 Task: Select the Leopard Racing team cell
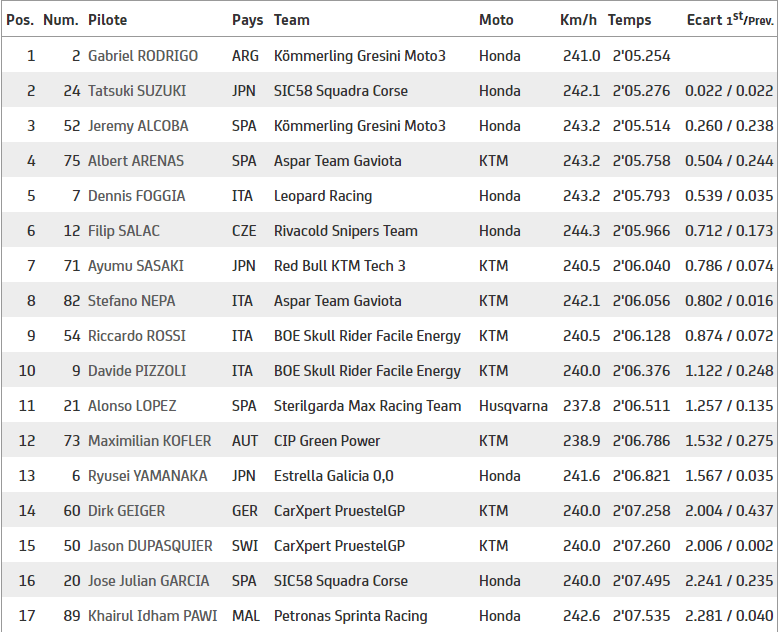pyautogui.click(x=323, y=196)
